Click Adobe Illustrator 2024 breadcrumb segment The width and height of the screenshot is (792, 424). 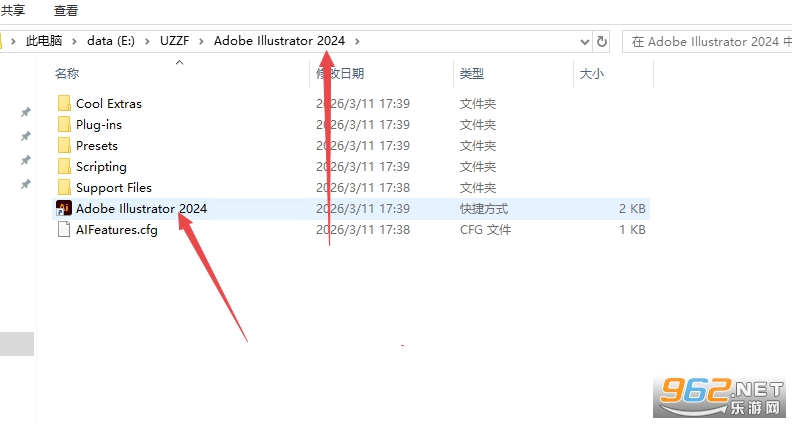coord(279,41)
